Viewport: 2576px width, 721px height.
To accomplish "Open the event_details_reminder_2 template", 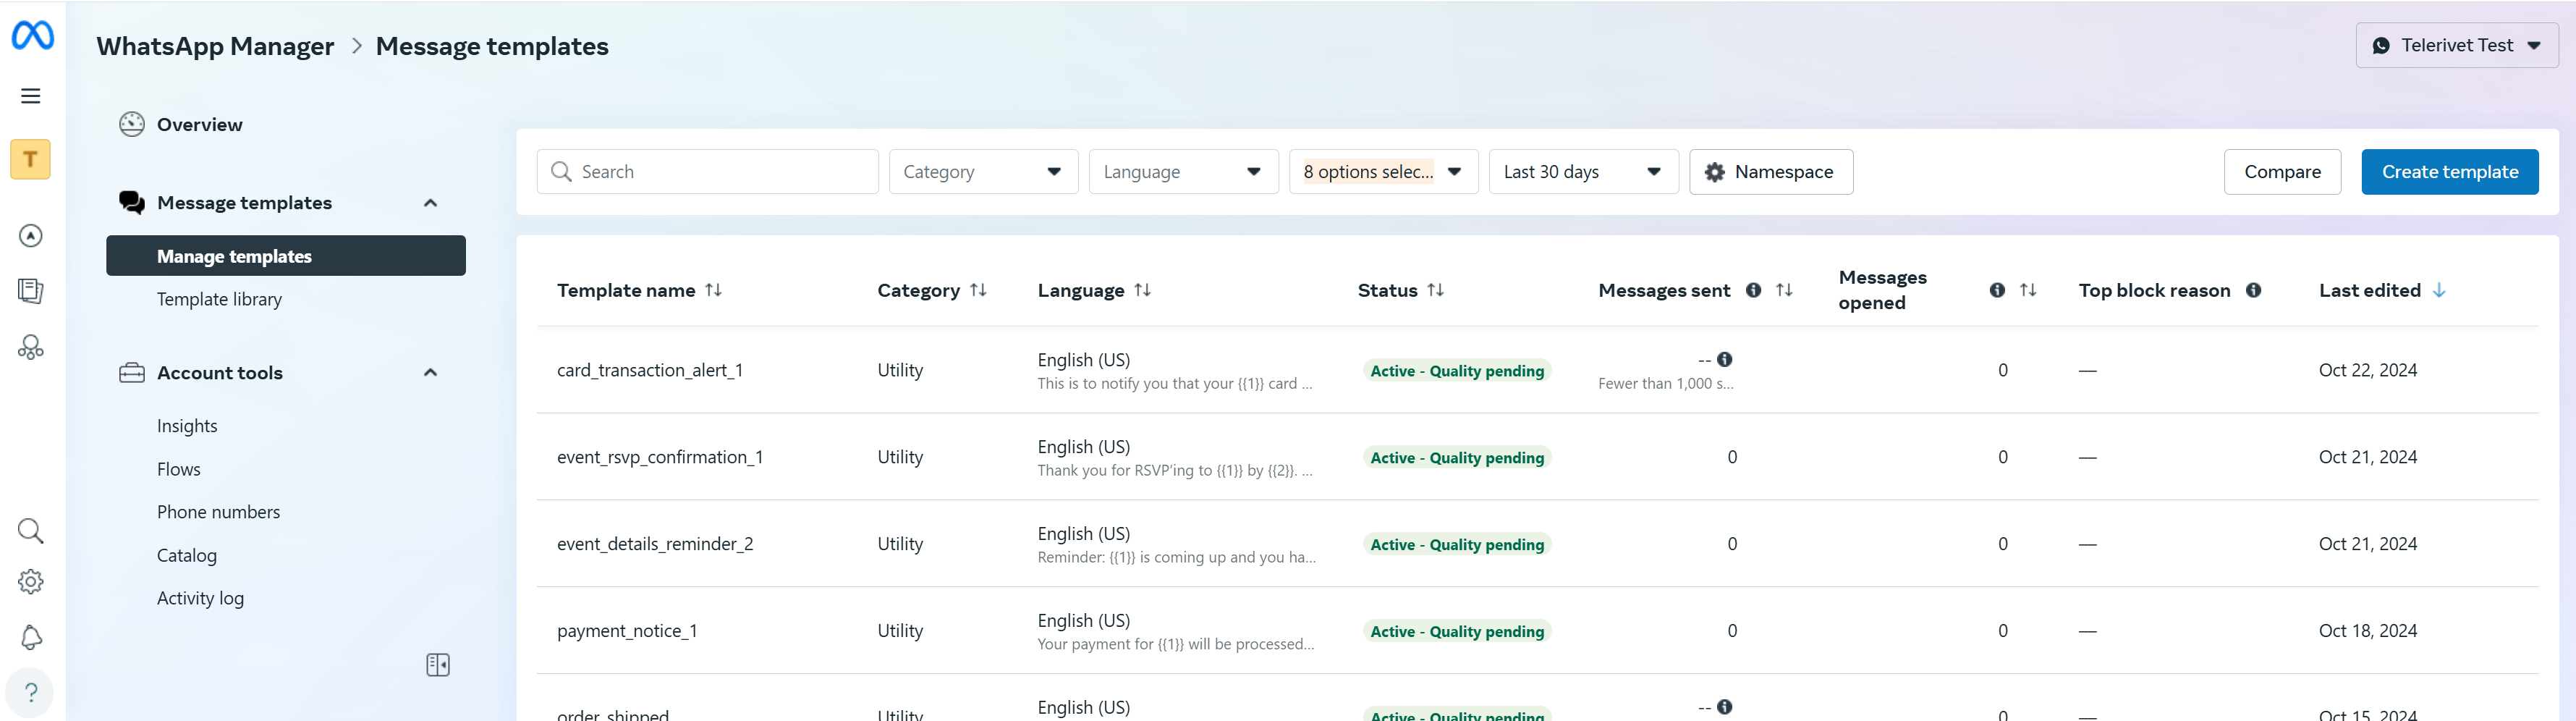I will point(655,544).
